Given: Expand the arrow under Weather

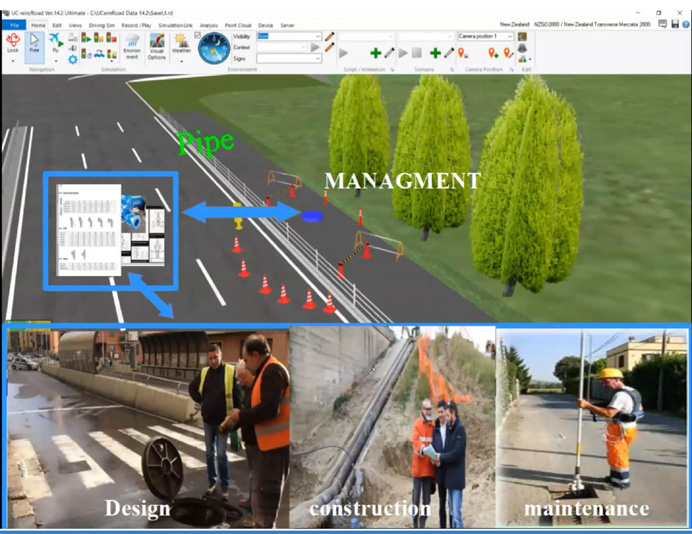Looking at the screenshot, I should (181, 61).
